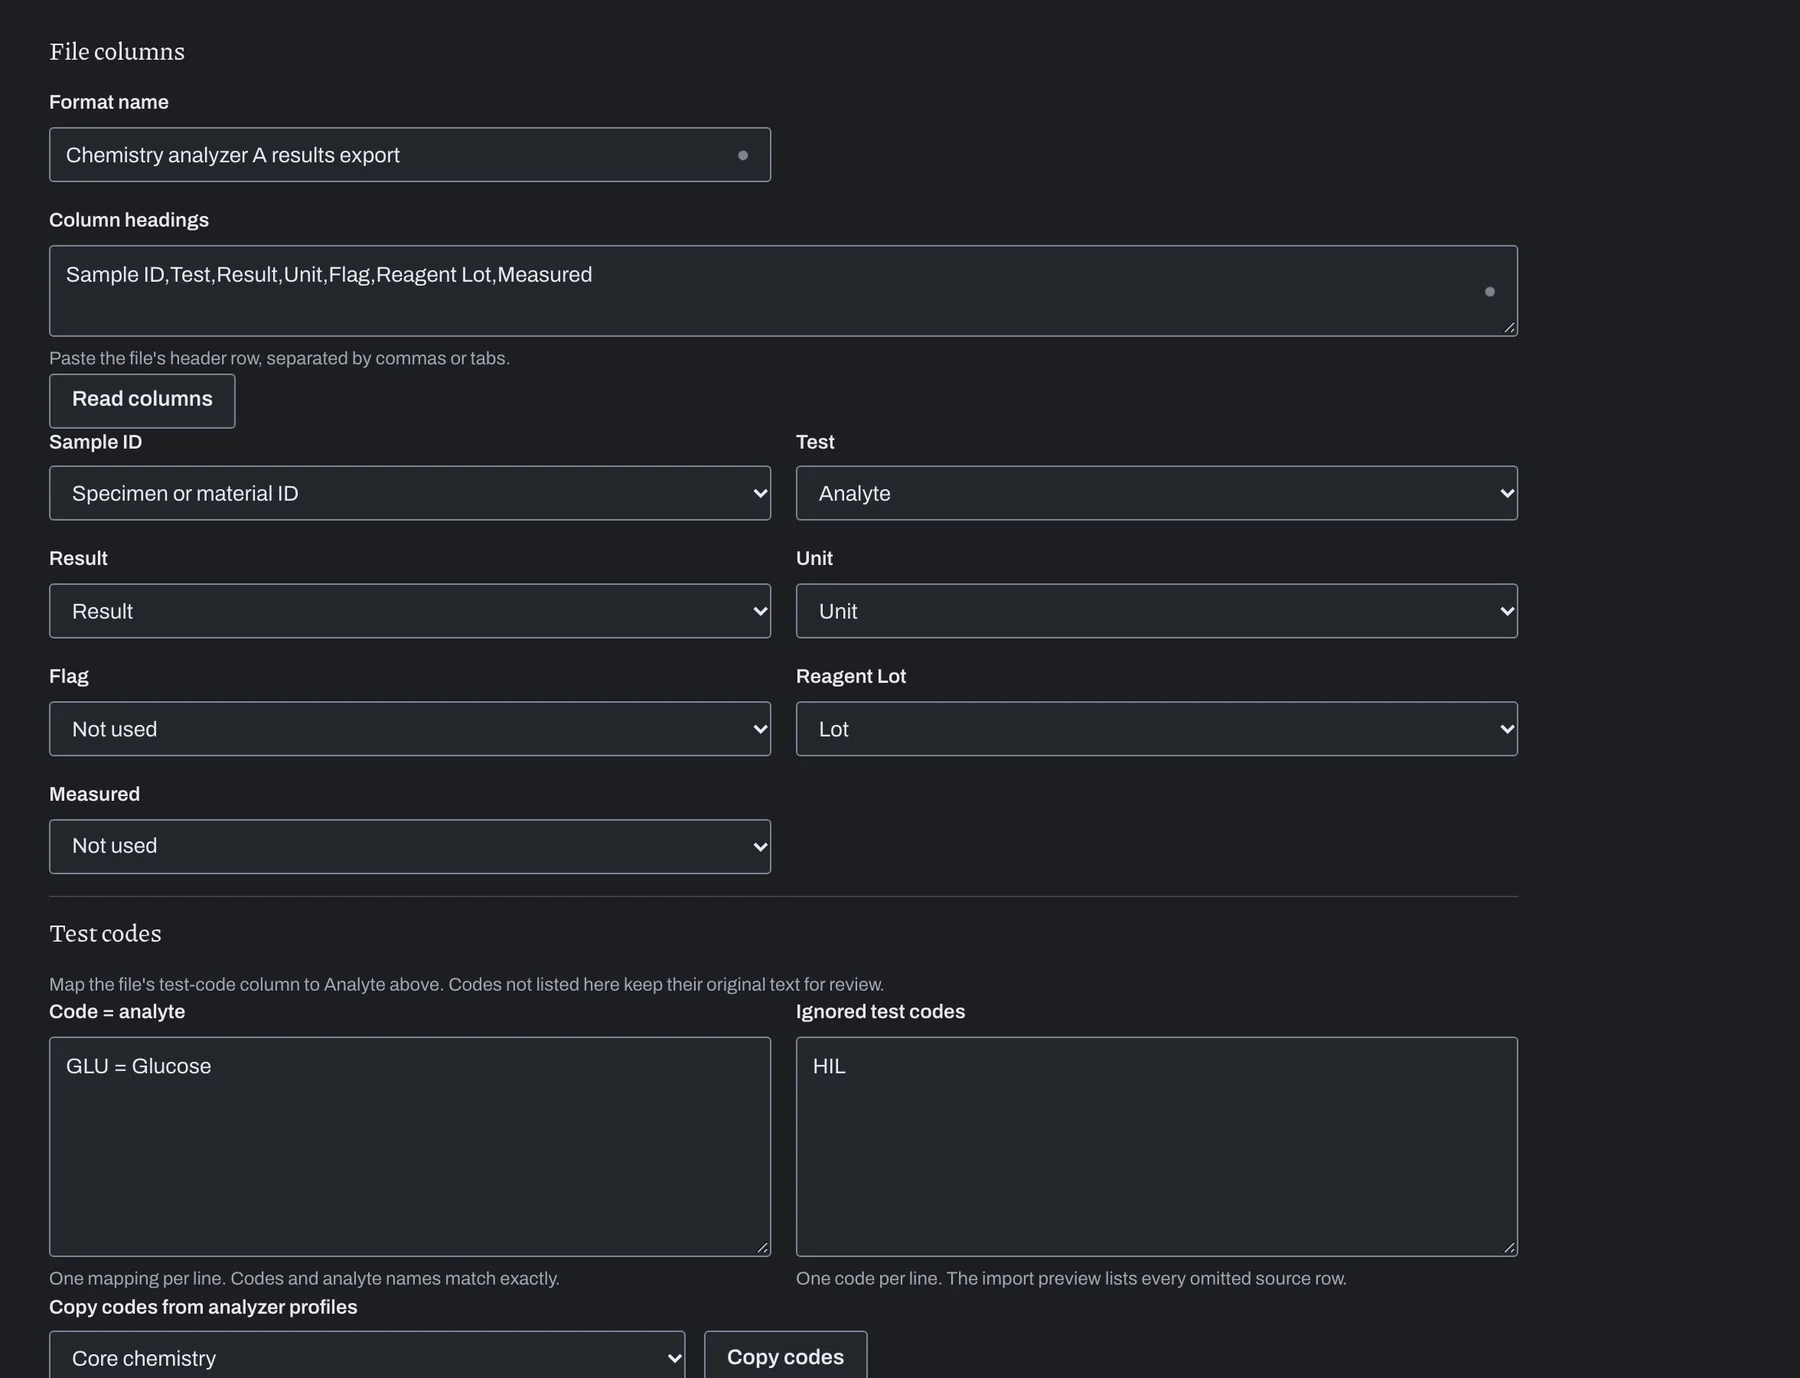Click the status dot in Column headings field

click(x=1490, y=291)
